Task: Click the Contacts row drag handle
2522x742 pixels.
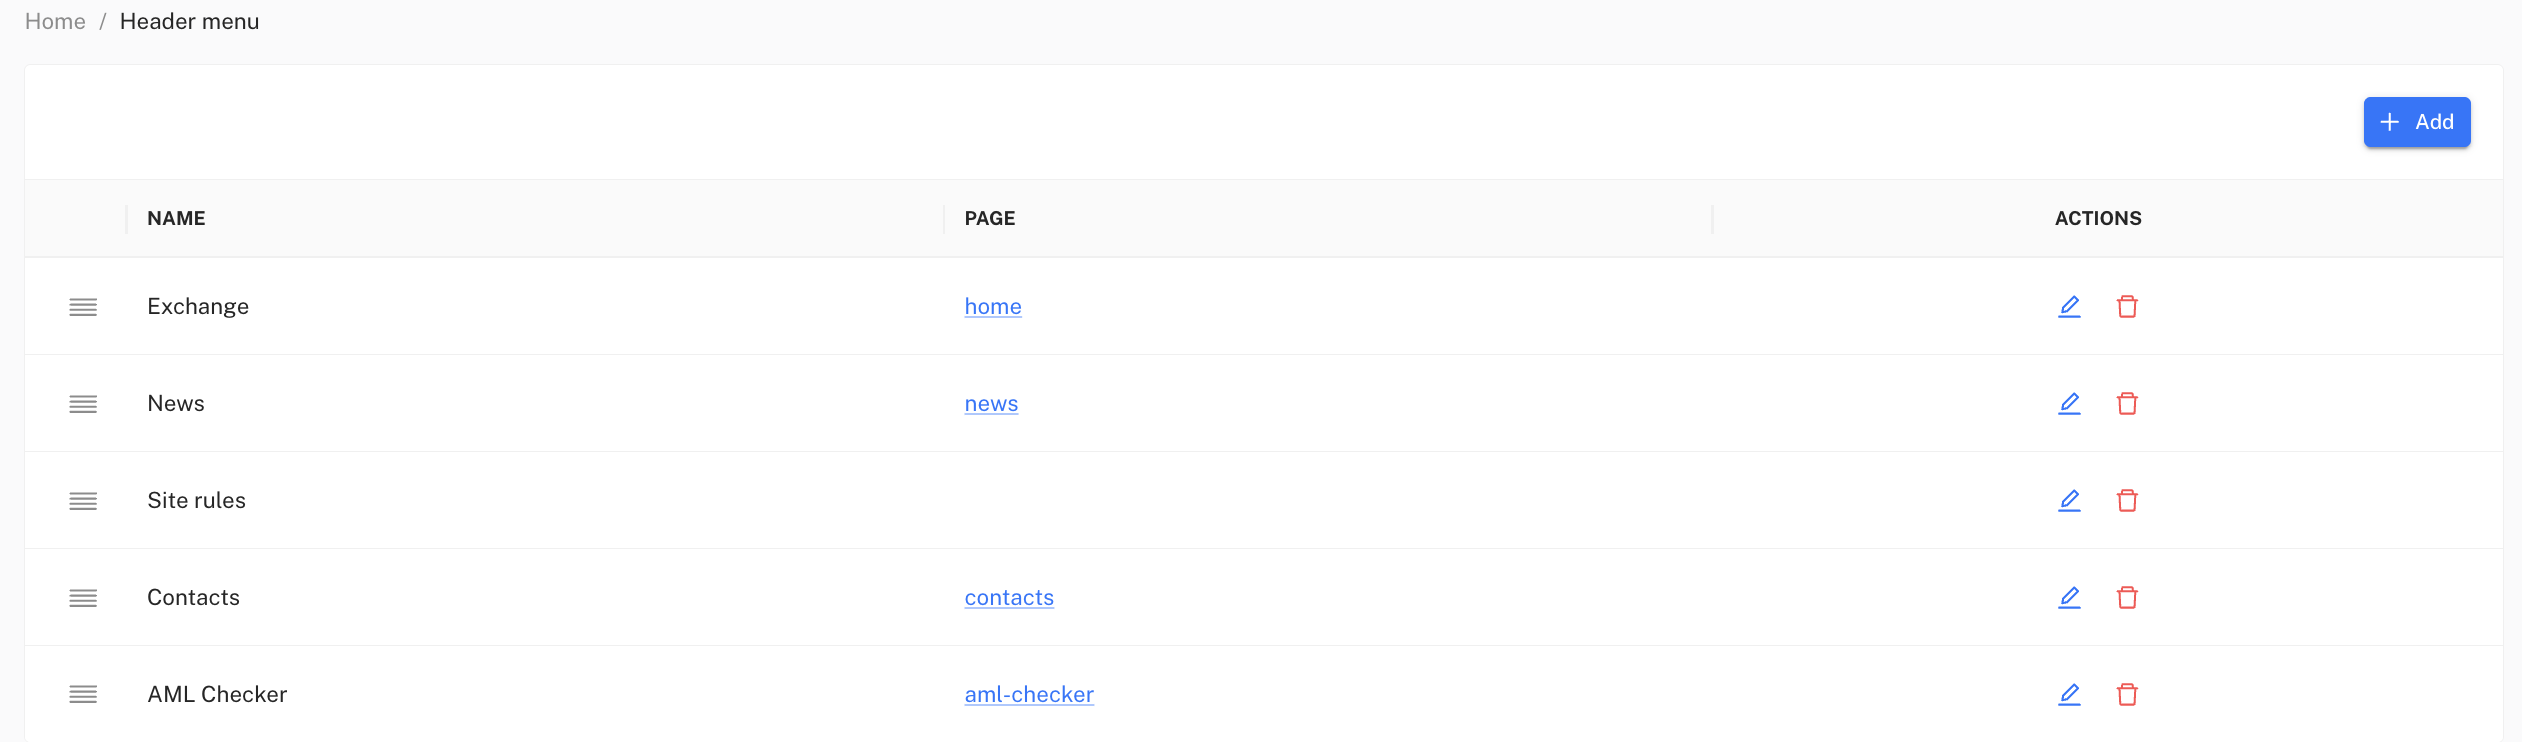Action: [83, 598]
